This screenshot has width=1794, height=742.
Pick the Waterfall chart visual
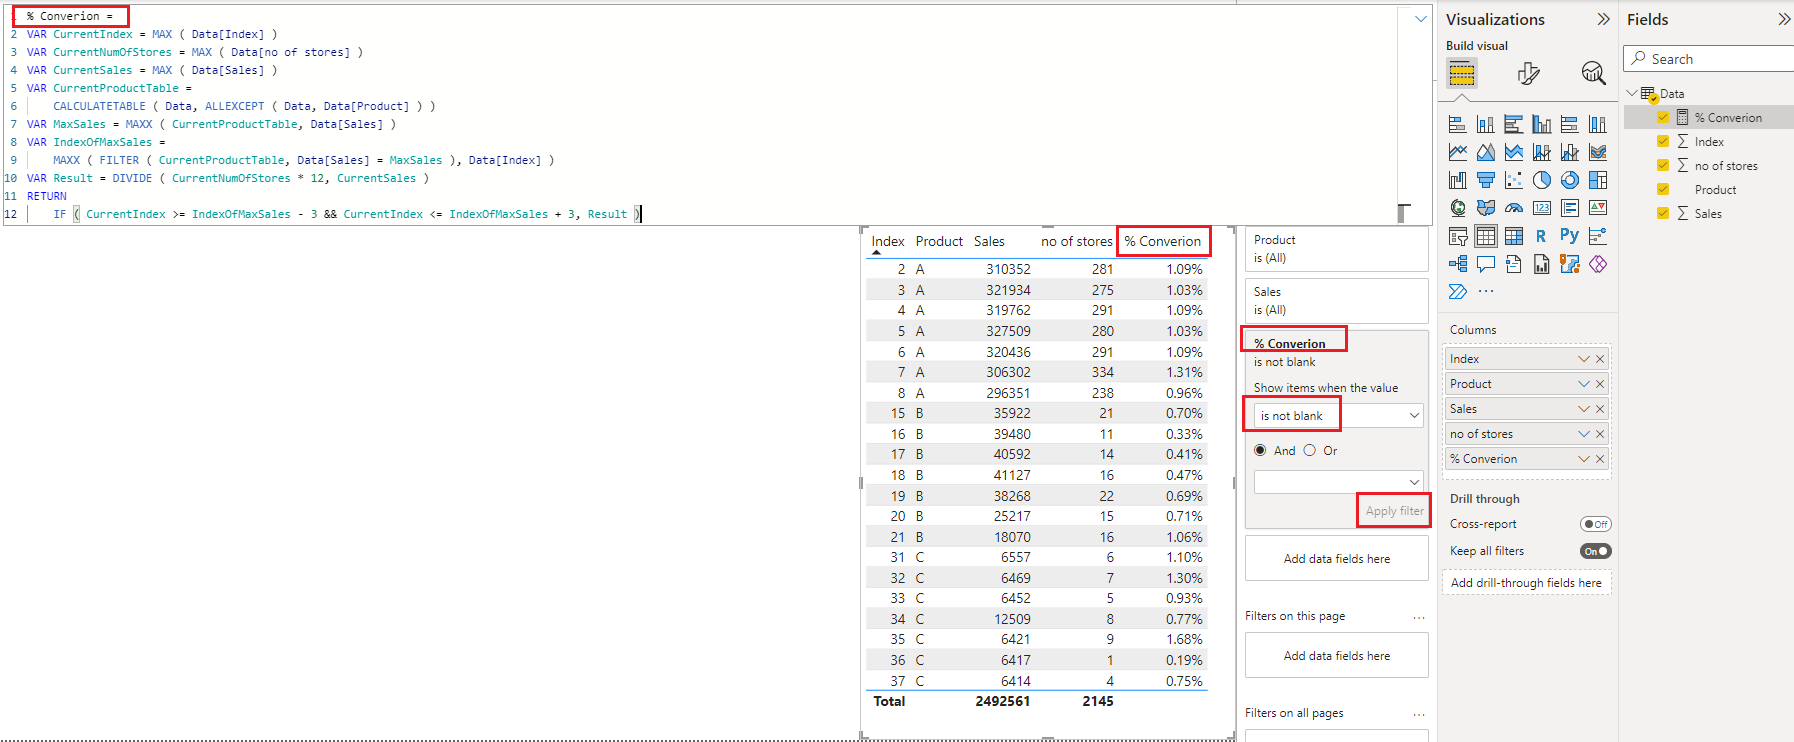point(1457,180)
